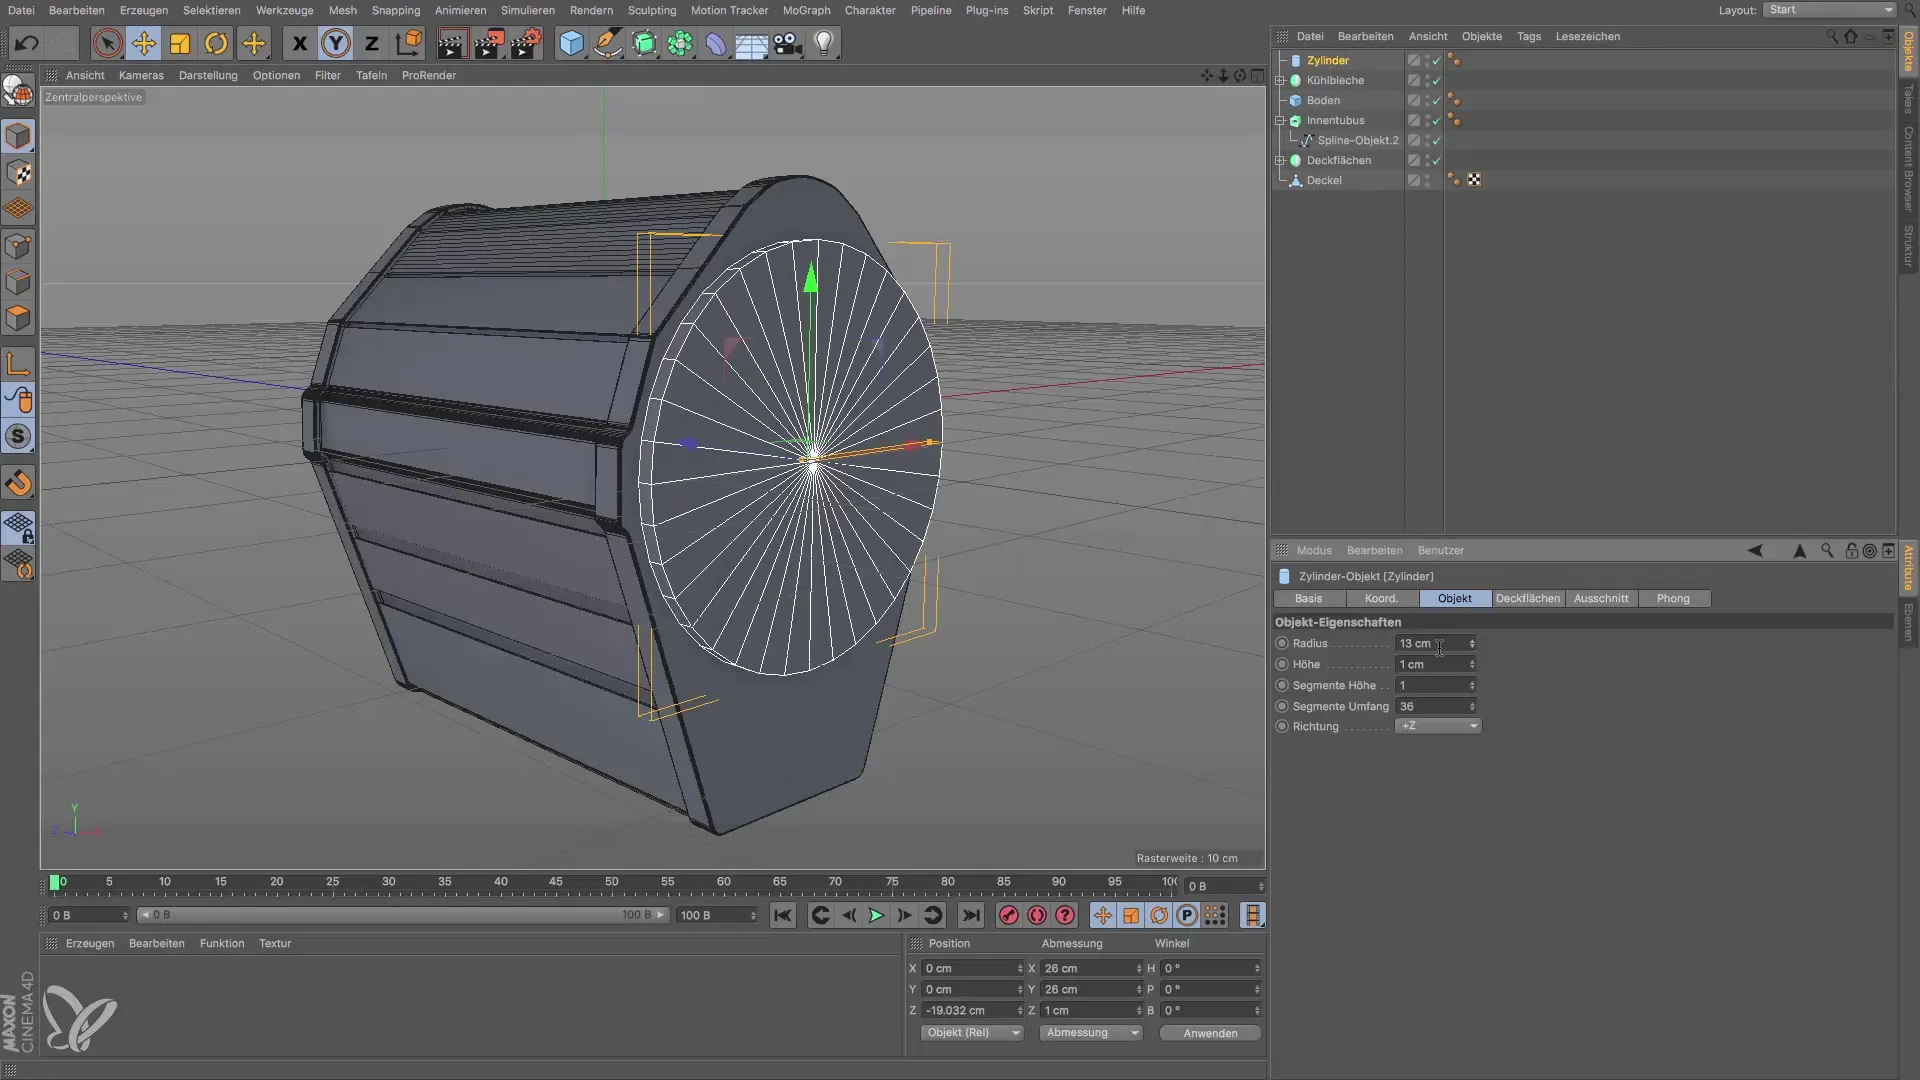This screenshot has width=1920, height=1080.
Task: Activate the Scale tool in top toolbar
Action: pos(180,43)
